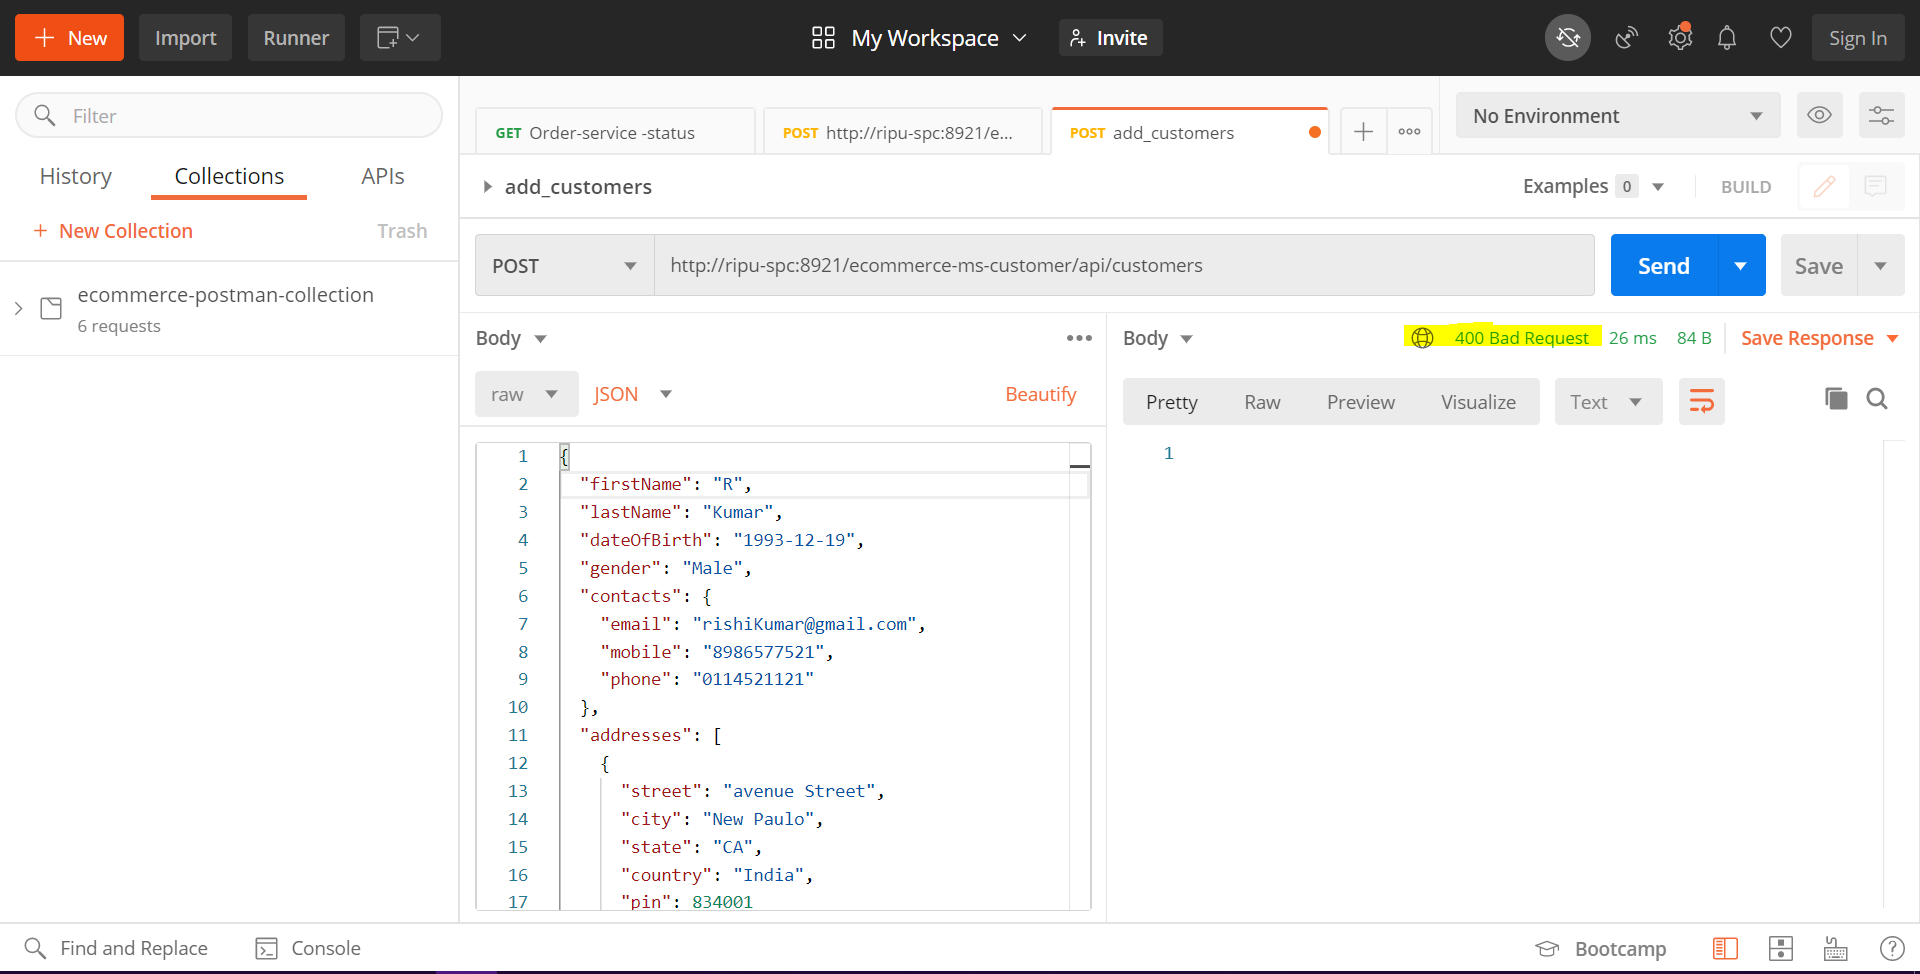Image resolution: width=1920 pixels, height=974 pixels.
Task: Open the raw body type dropdown
Action: 526,394
